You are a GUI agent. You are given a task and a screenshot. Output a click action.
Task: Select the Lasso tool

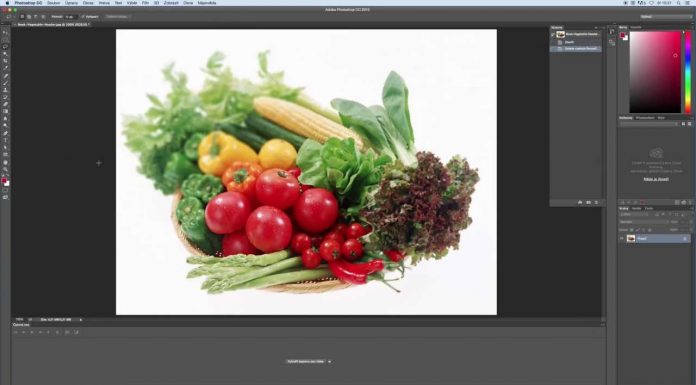5,47
